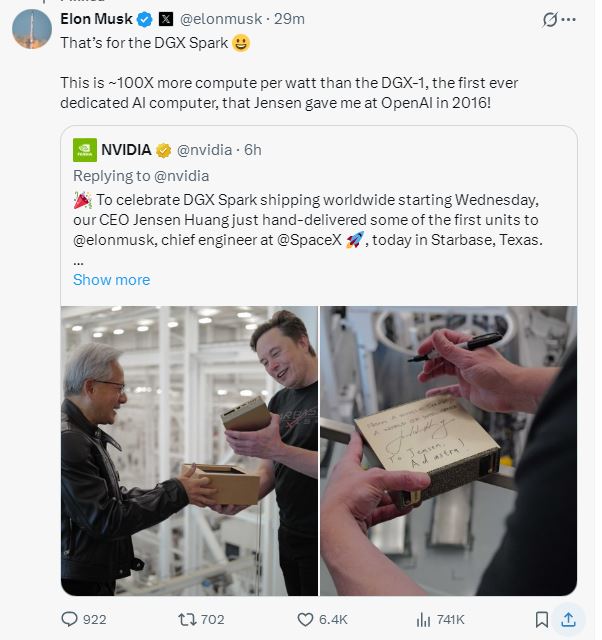This screenshot has height=640, width=602.
Task: Click Elon Musk's blue verified badge
Action: click(144, 19)
